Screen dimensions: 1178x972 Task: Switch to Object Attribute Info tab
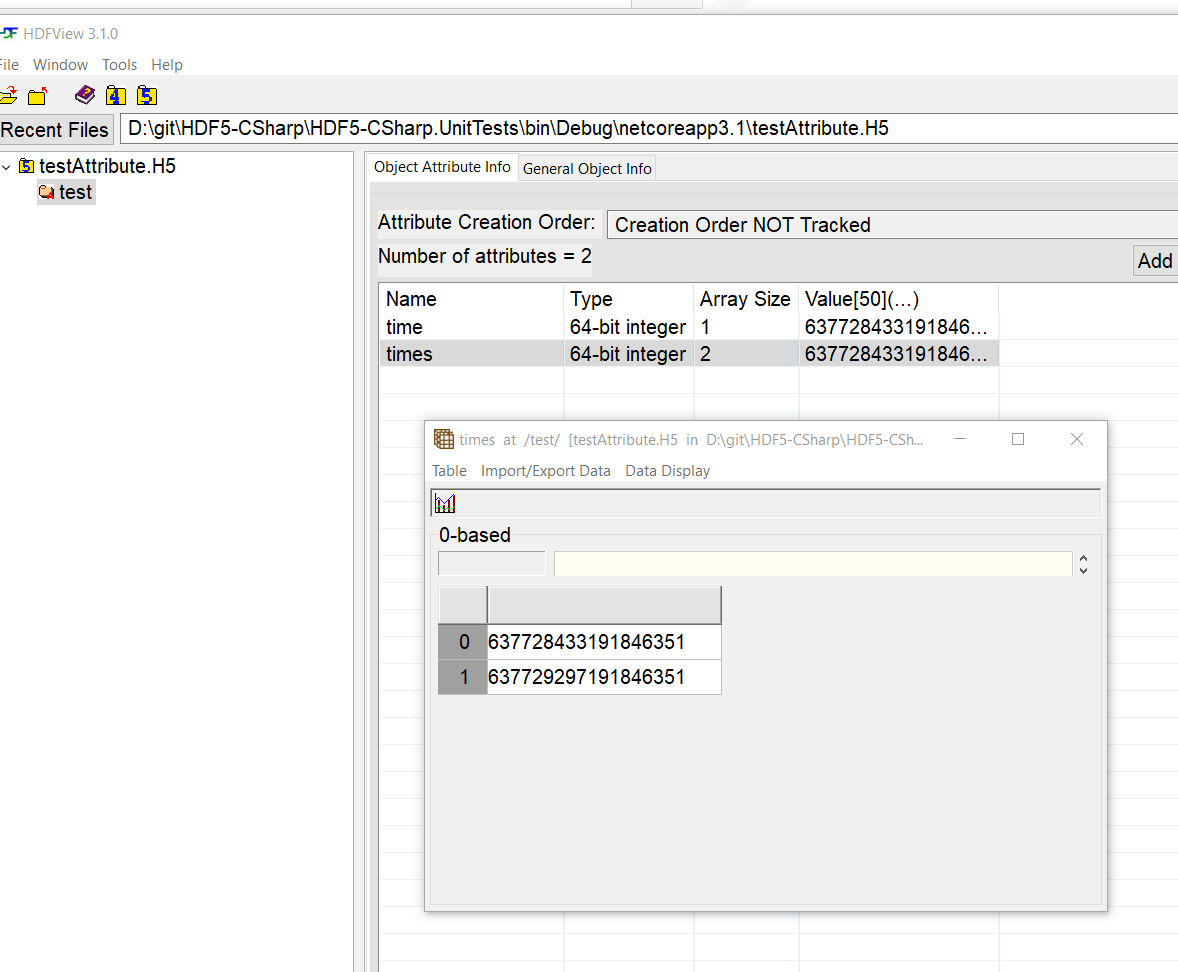(442, 167)
